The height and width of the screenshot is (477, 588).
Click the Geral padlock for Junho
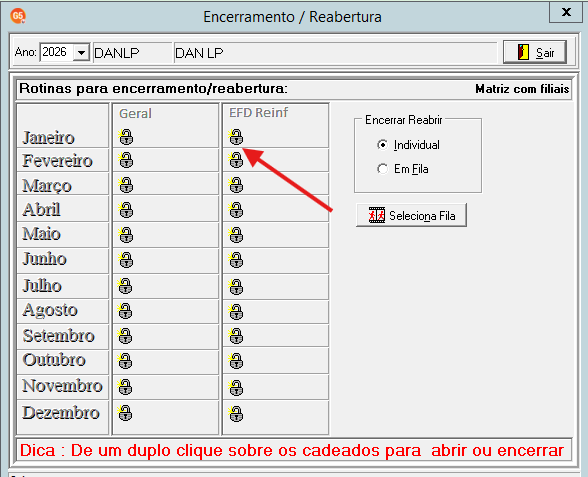[126, 260]
